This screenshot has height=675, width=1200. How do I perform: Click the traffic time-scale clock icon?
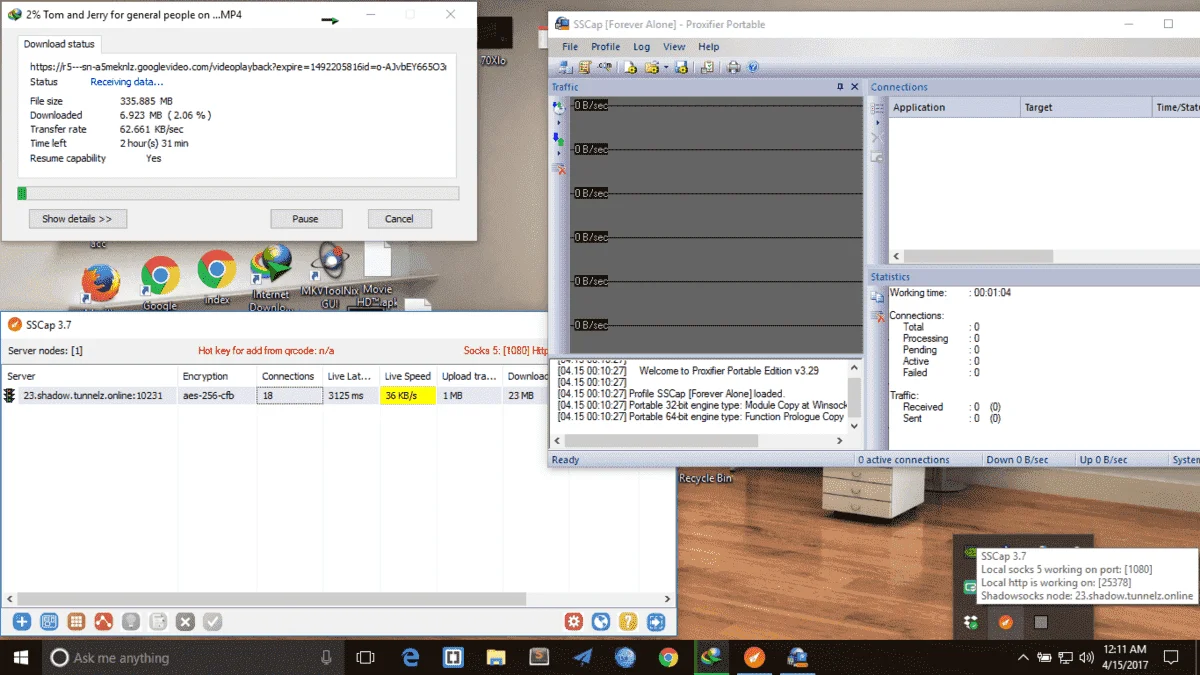[x=559, y=107]
